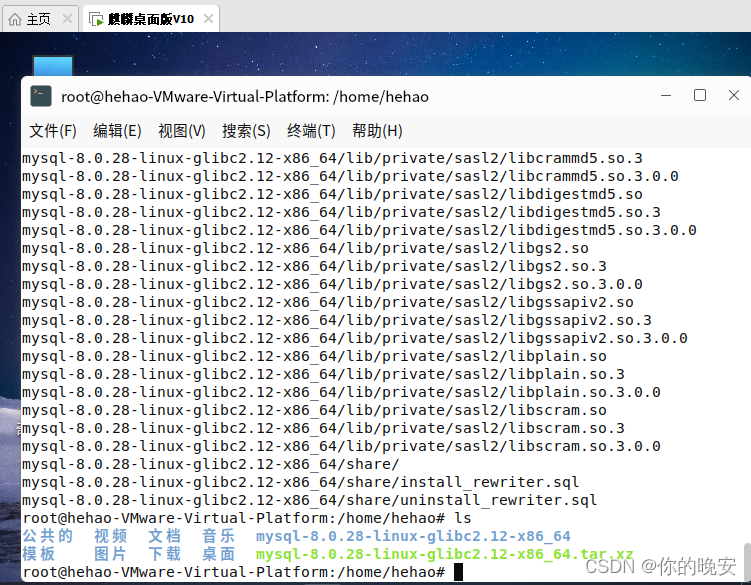Click the VM running icon on 麒麟桌面版V10 tab

click(96, 20)
